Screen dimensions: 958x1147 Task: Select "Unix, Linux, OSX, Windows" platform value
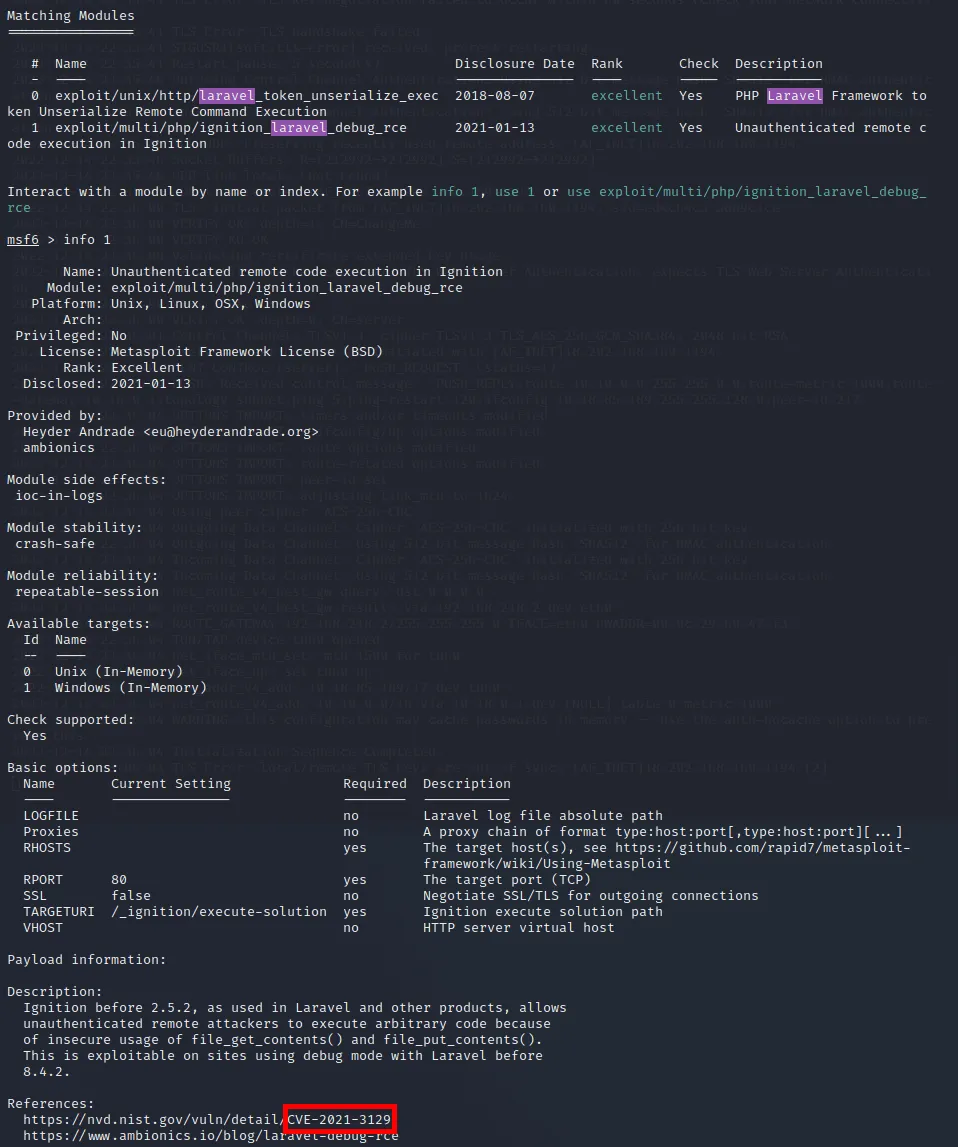tap(211, 304)
